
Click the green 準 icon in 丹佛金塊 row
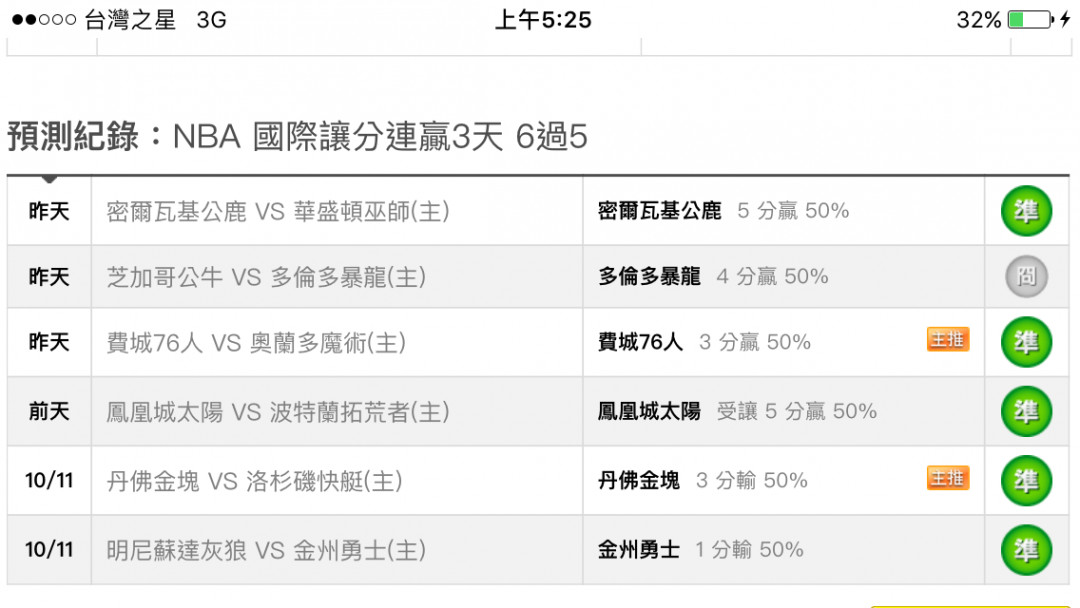click(x=1026, y=481)
